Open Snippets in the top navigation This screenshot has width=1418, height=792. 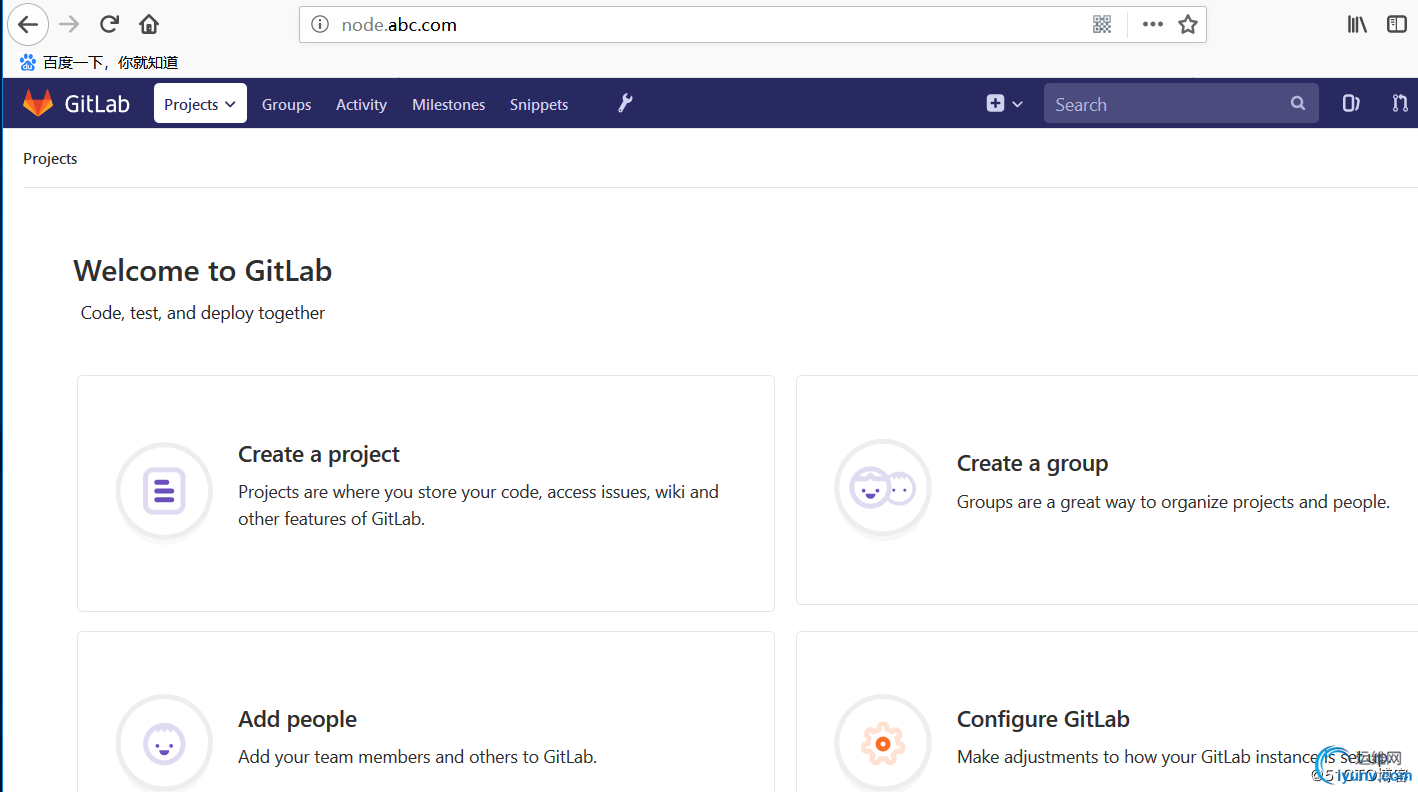coord(539,104)
